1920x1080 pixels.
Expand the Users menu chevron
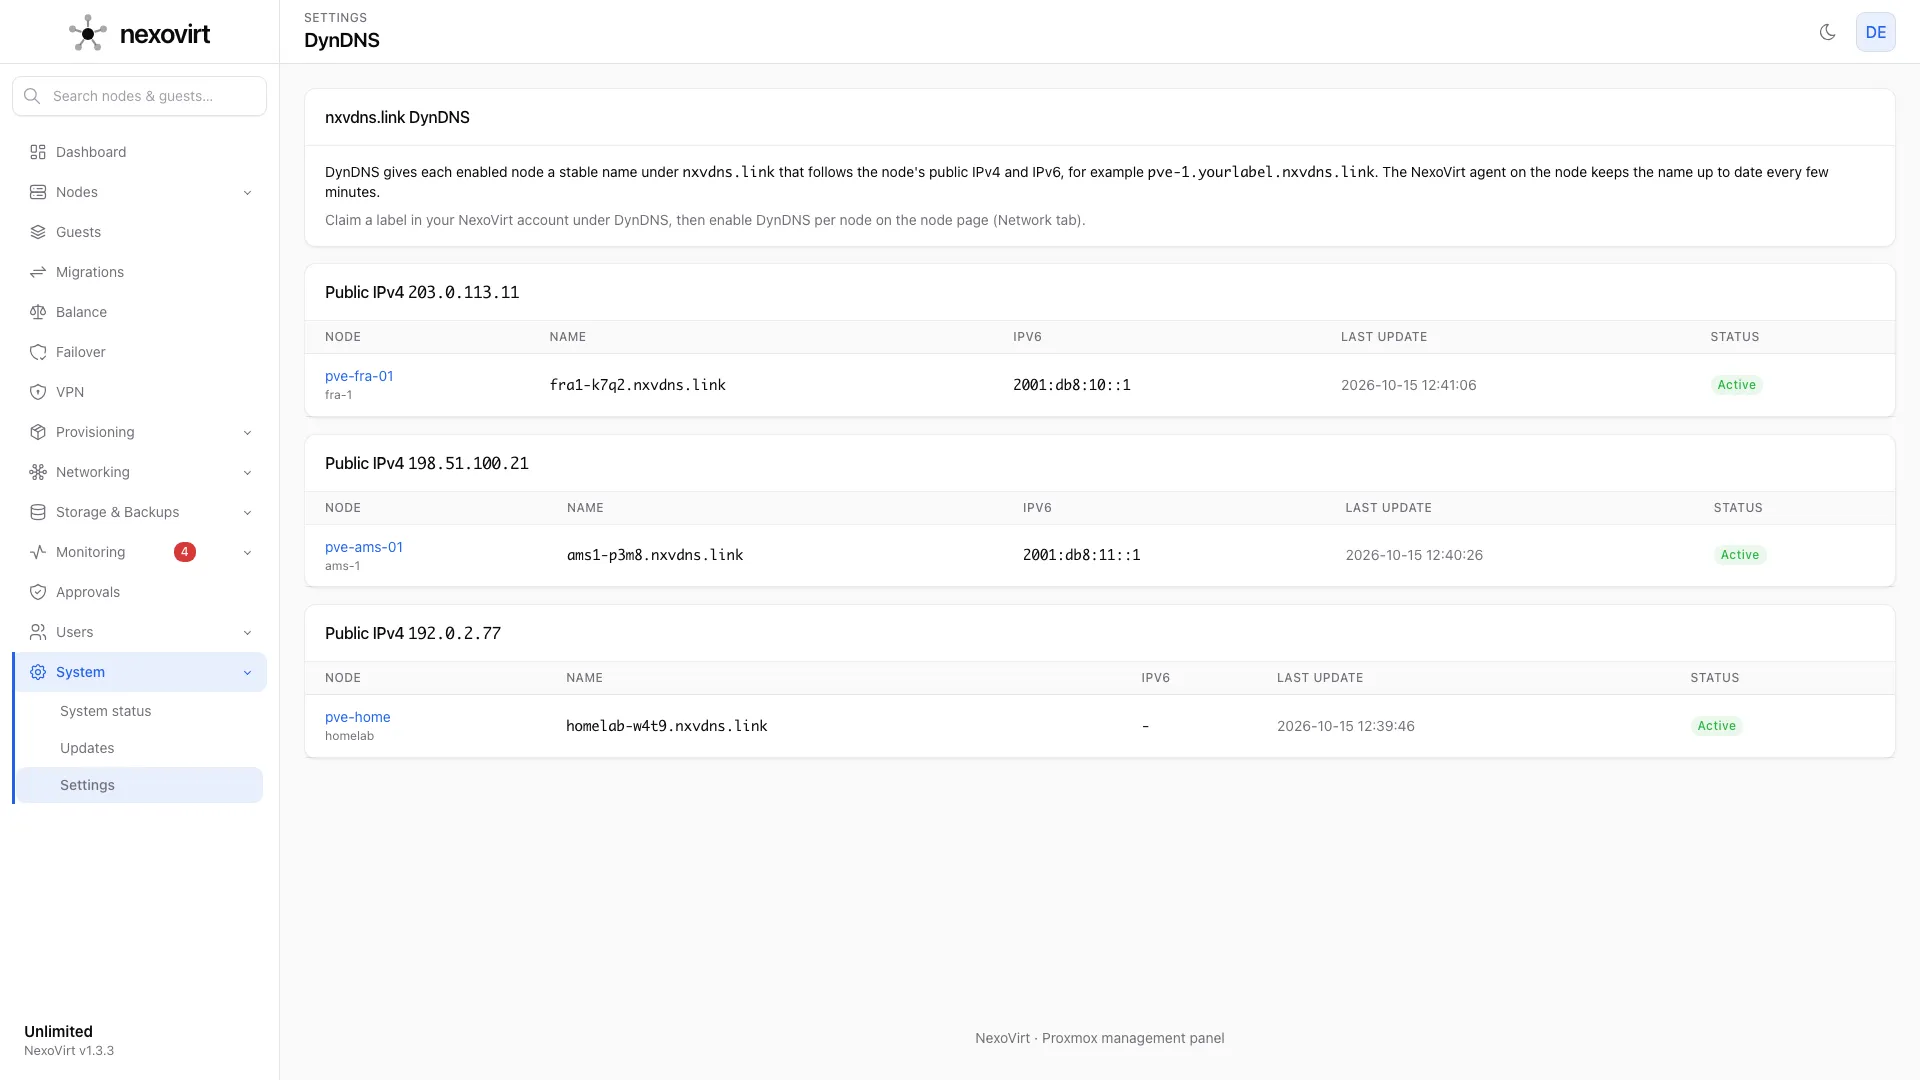[247, 633]
